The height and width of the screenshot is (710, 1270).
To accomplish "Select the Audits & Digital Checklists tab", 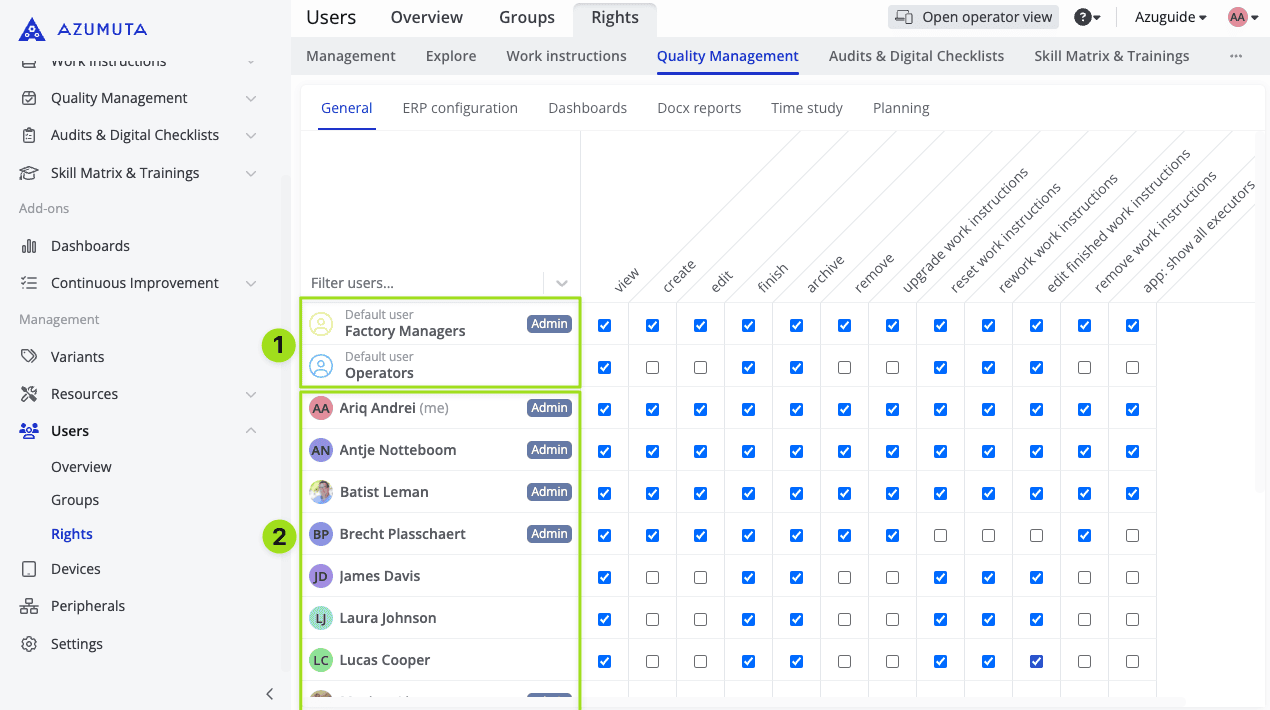I will pyautogui.click(x=916, y=56).
